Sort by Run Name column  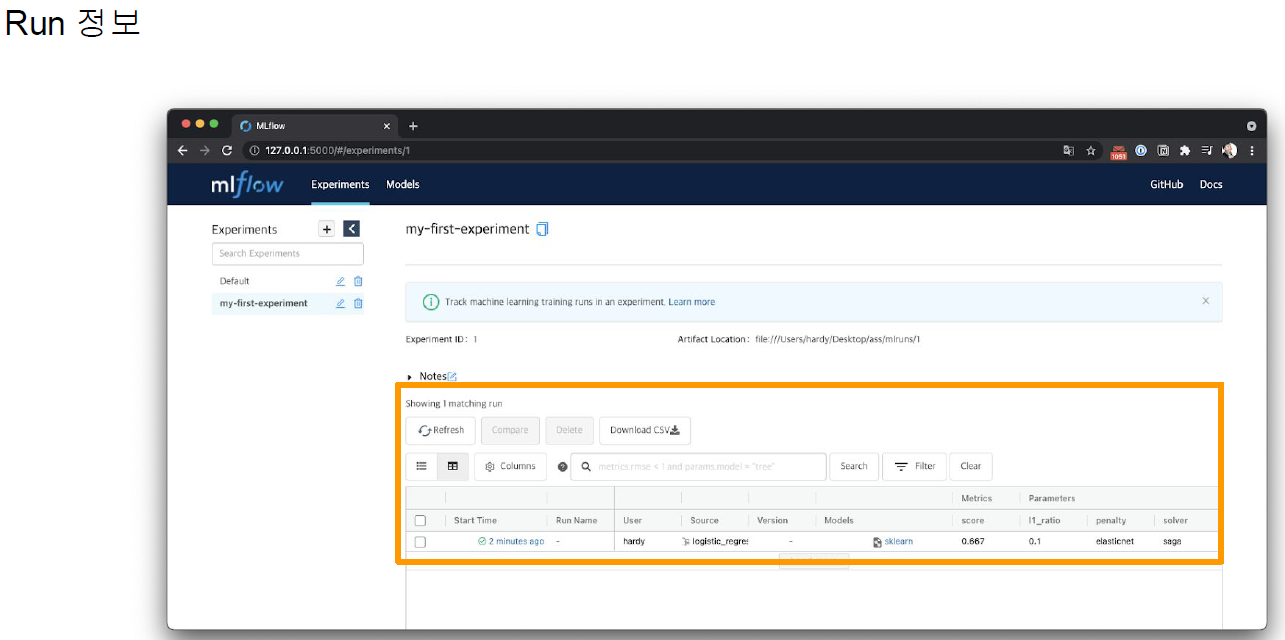[x=577, y=521]
